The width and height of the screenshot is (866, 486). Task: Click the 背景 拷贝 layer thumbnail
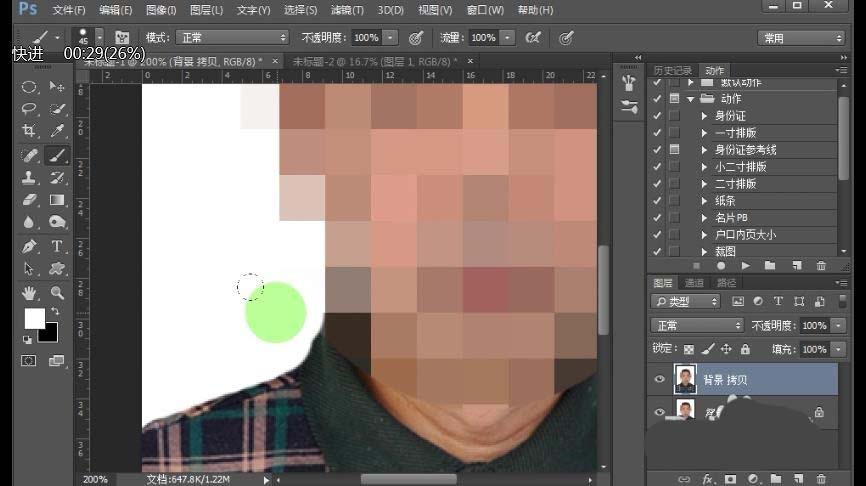[685, 379]
